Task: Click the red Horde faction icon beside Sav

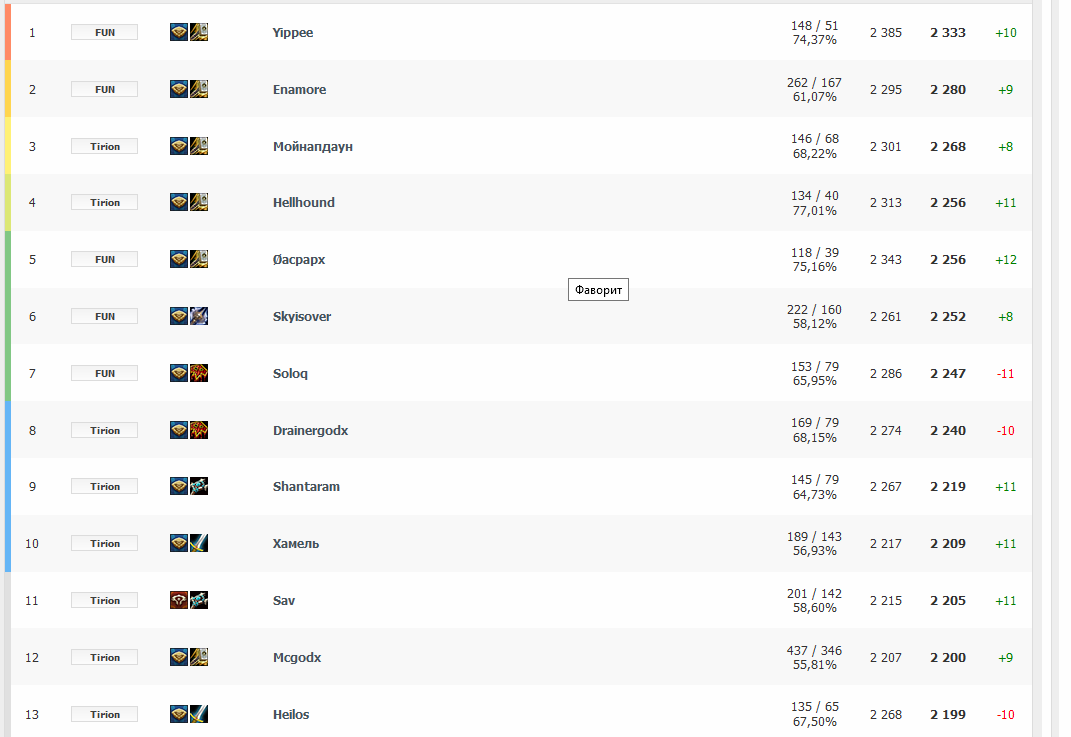Action: [179, 600]
